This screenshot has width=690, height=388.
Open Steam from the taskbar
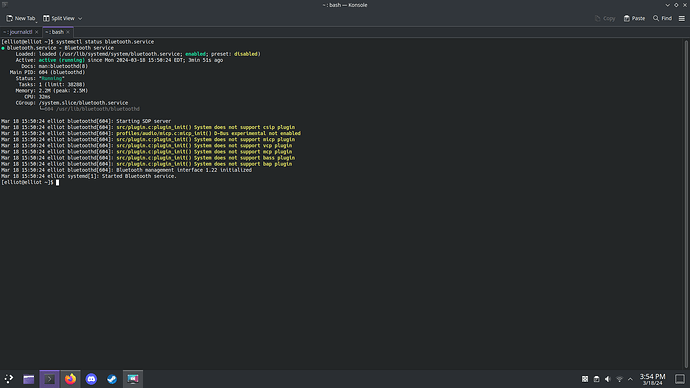(112, 379)
